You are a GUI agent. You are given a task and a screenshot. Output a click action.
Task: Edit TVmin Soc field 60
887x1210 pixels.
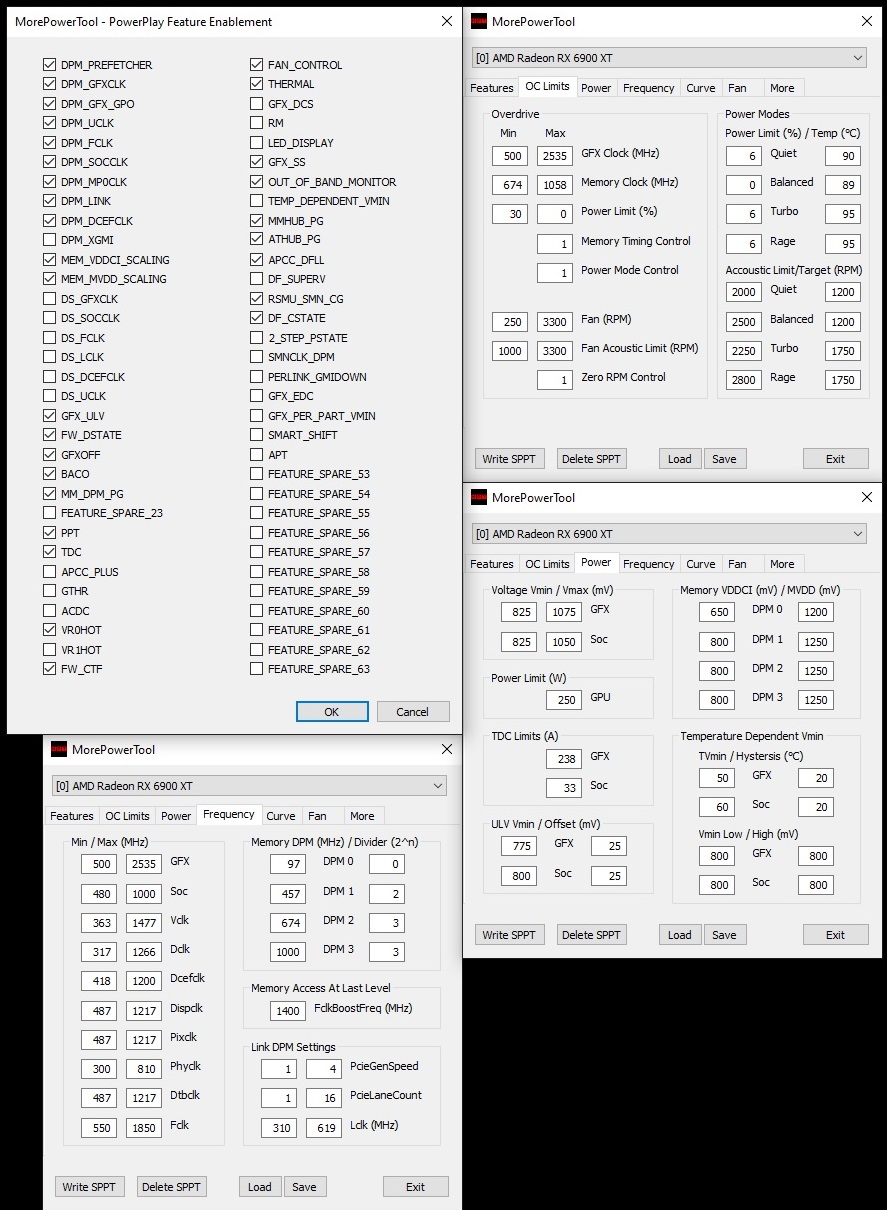(717, 807)
